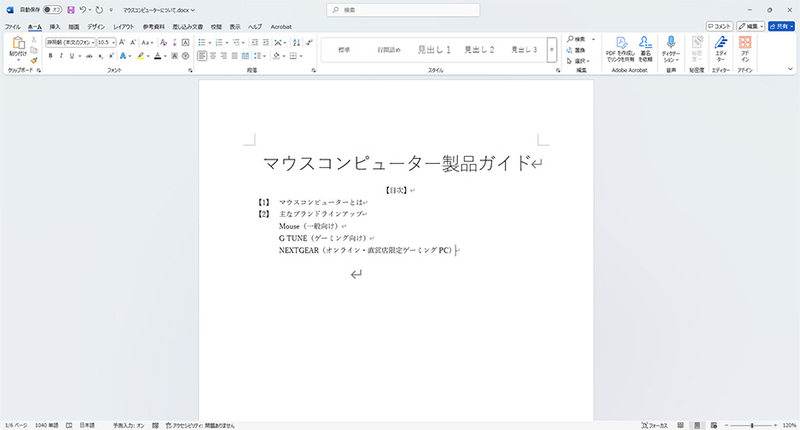Click the word count 1040 in status bar

coord(46,425)
